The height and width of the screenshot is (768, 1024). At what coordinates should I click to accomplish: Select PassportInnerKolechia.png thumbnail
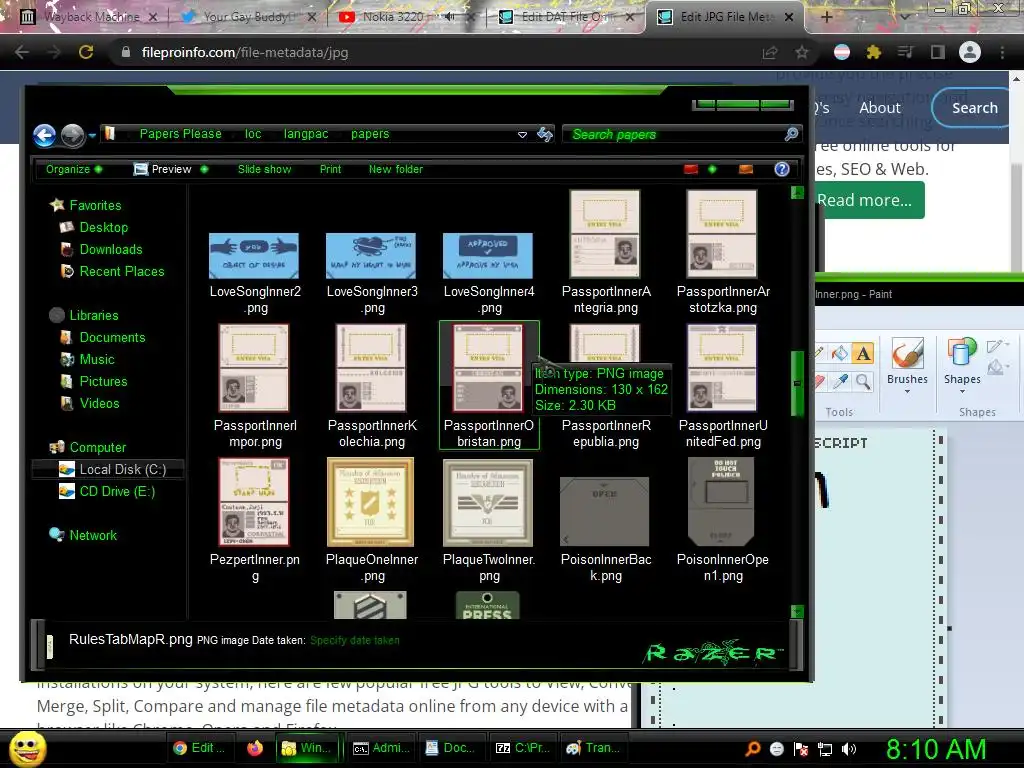point(371,368)
